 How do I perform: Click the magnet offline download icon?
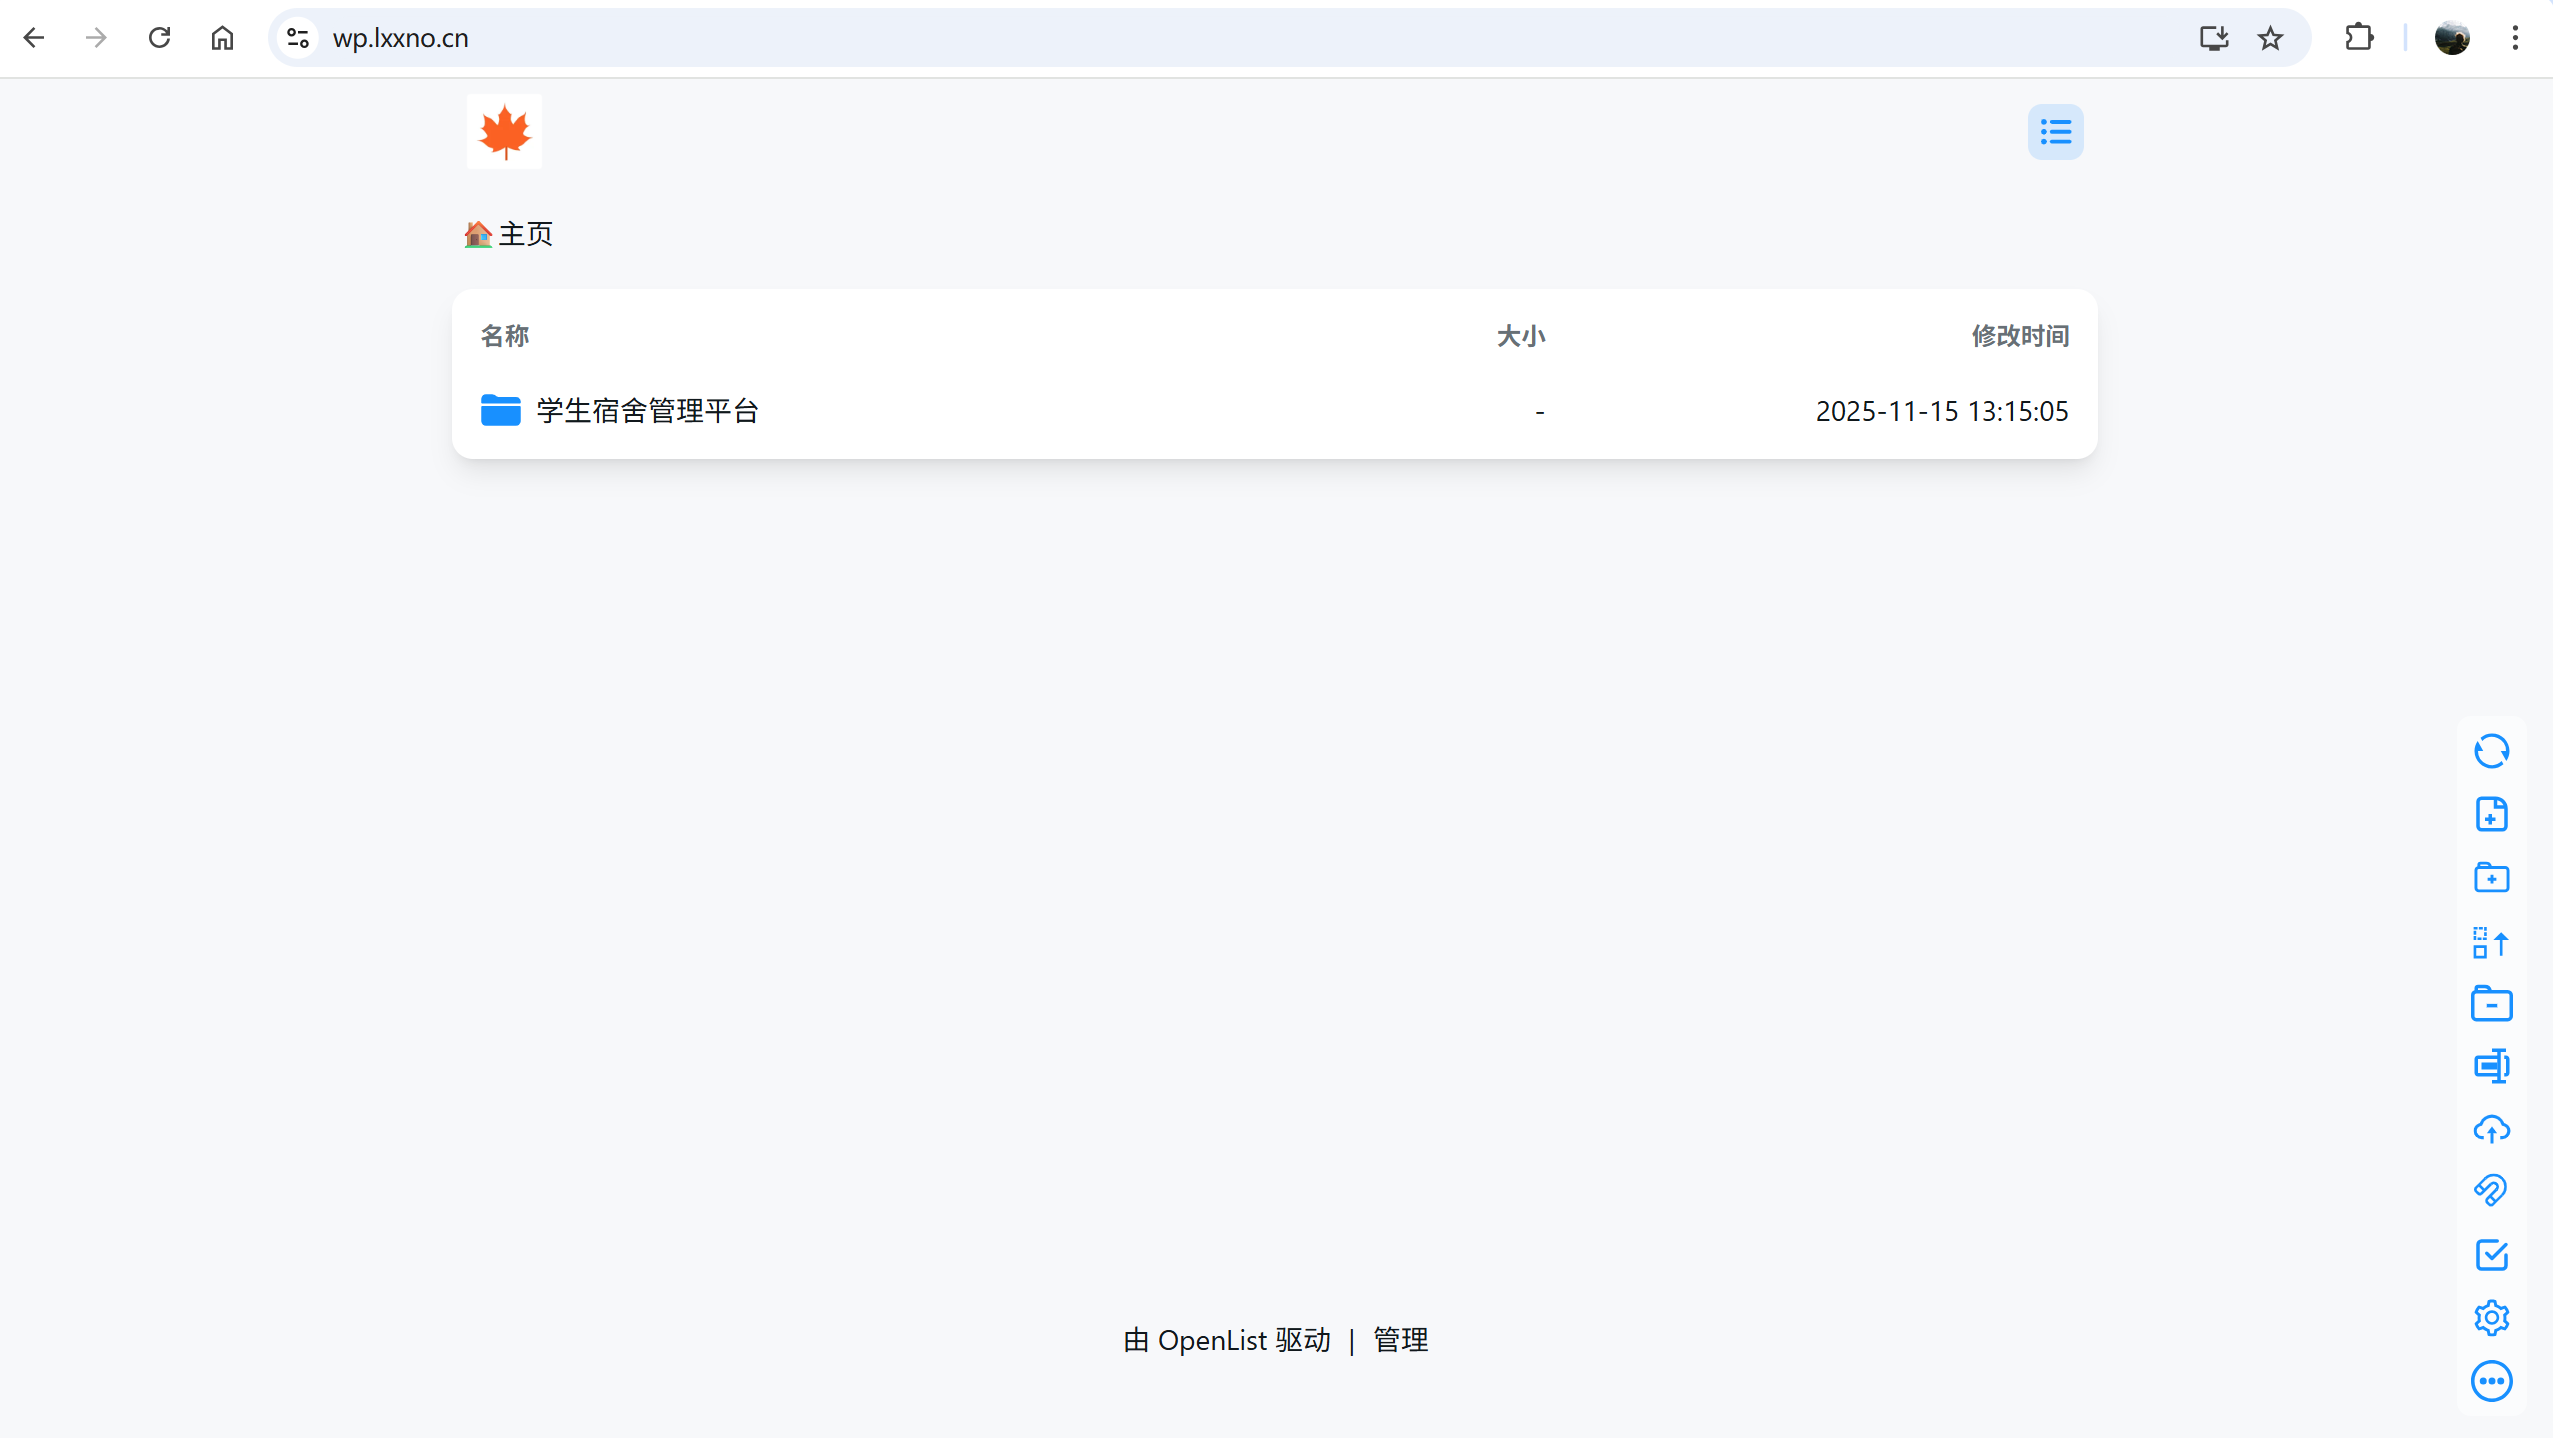[2491, 1191]
